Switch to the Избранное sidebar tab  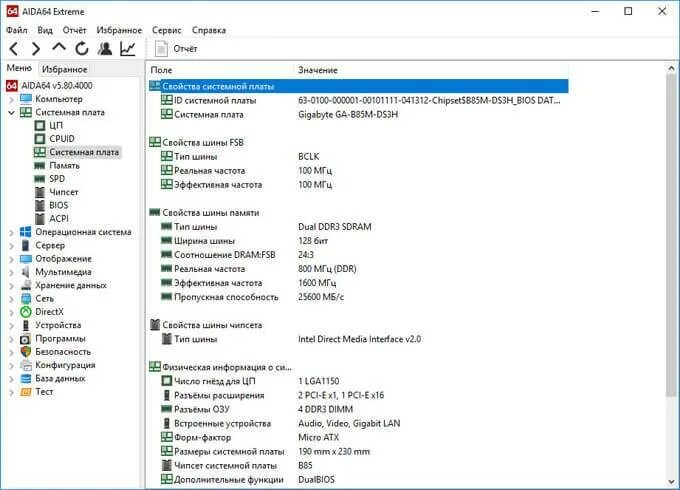point(65,69)
